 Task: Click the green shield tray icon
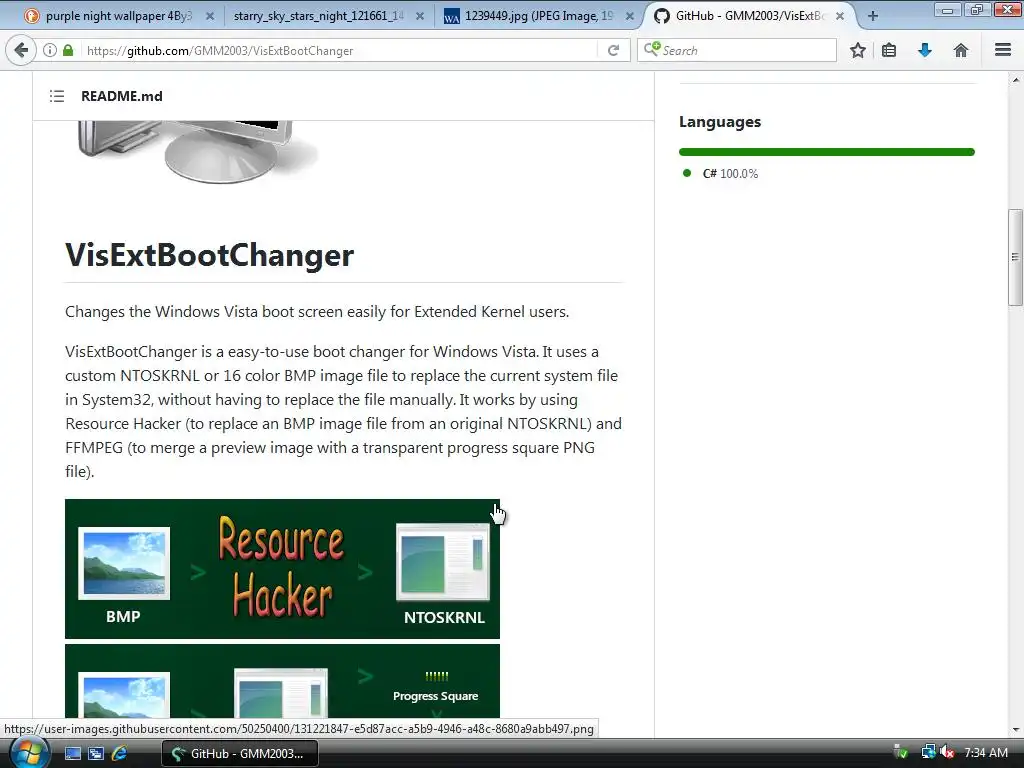901,753
